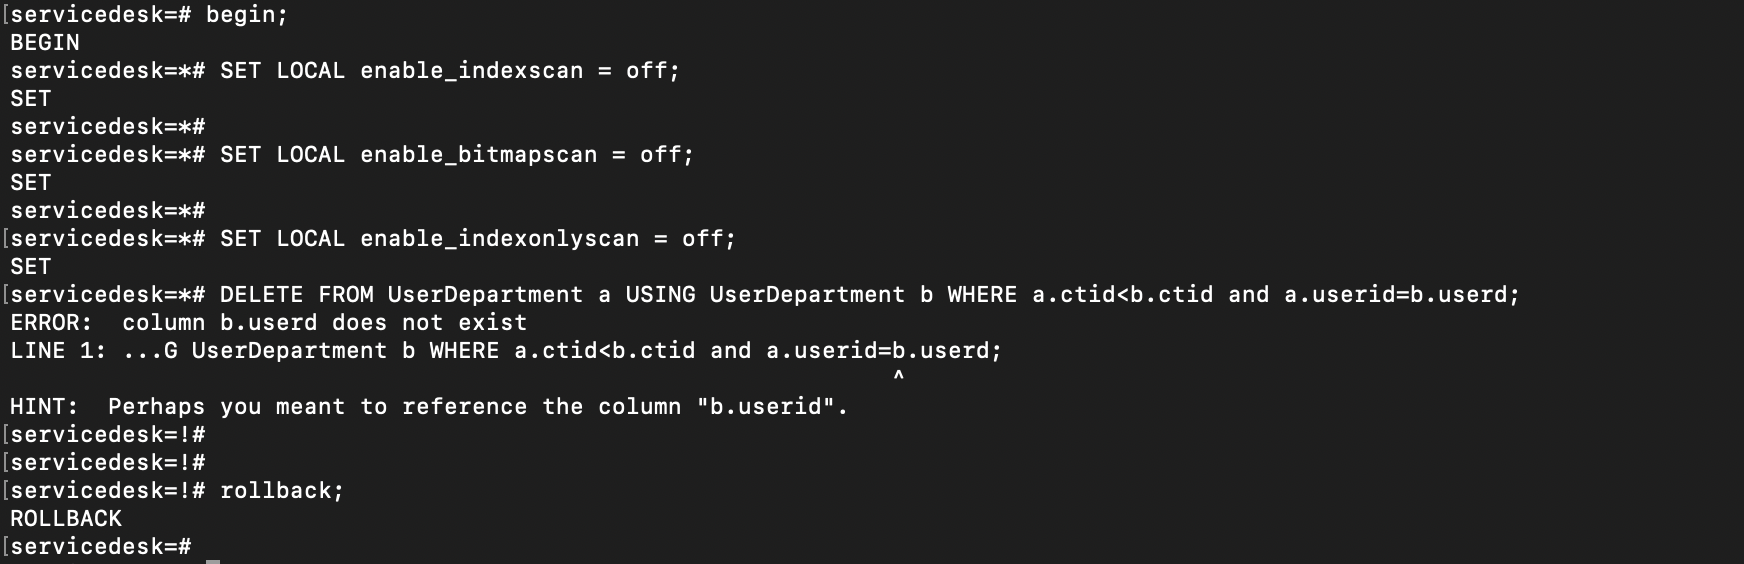Click the enable_indexonlyscan setting name

click(x=499, y=239)
